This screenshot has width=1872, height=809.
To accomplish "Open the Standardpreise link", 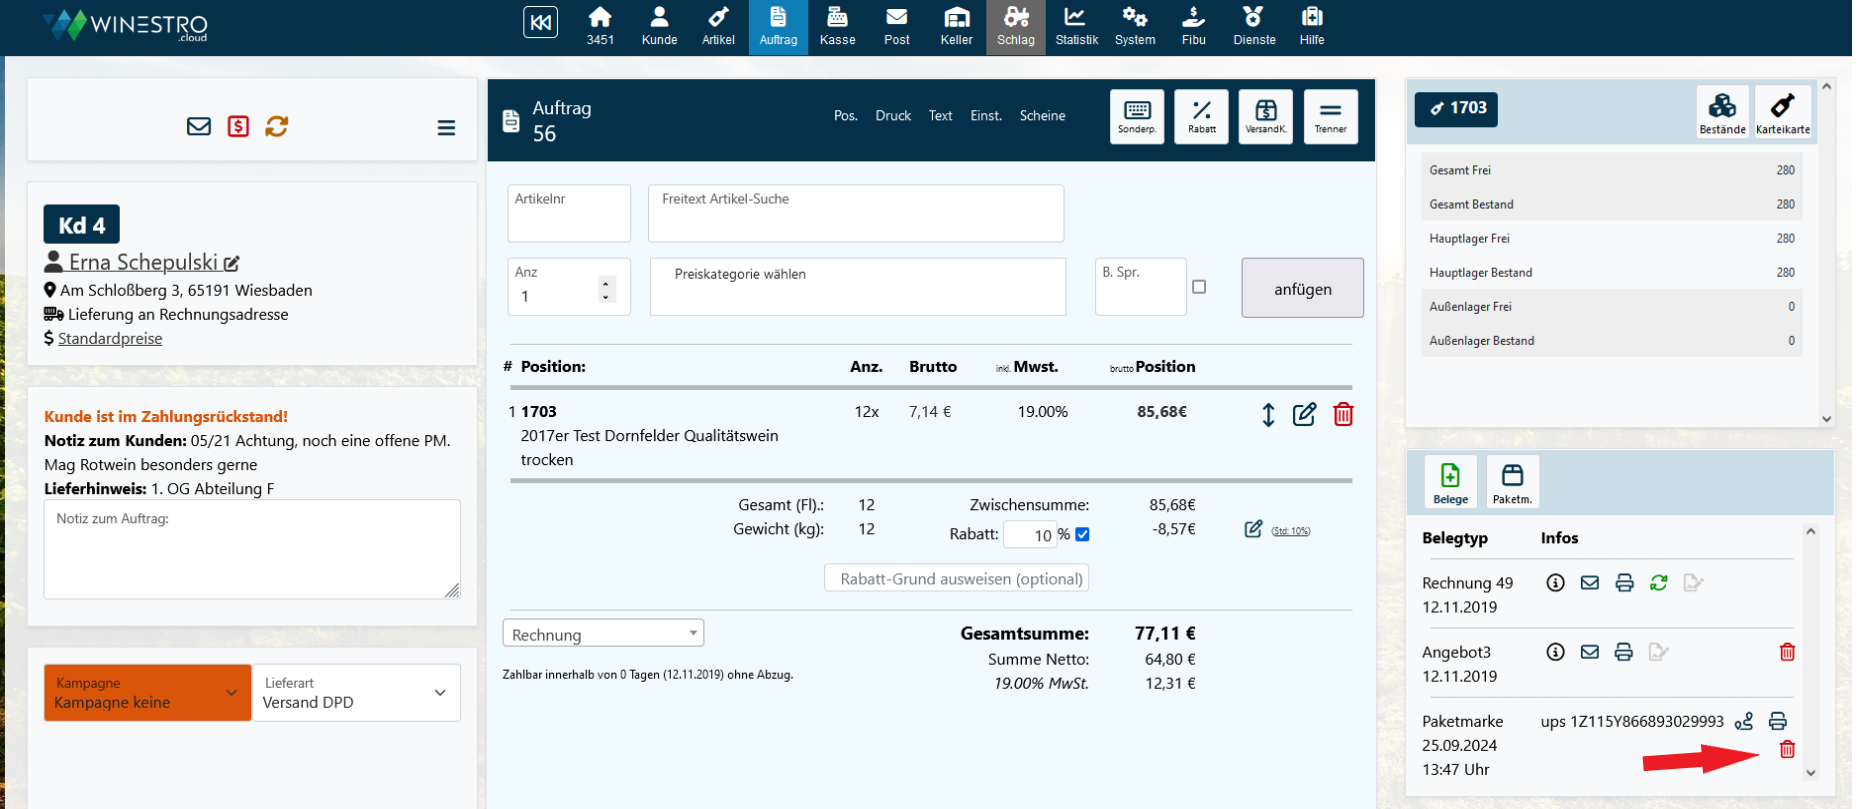I will (x=110, y=338).
